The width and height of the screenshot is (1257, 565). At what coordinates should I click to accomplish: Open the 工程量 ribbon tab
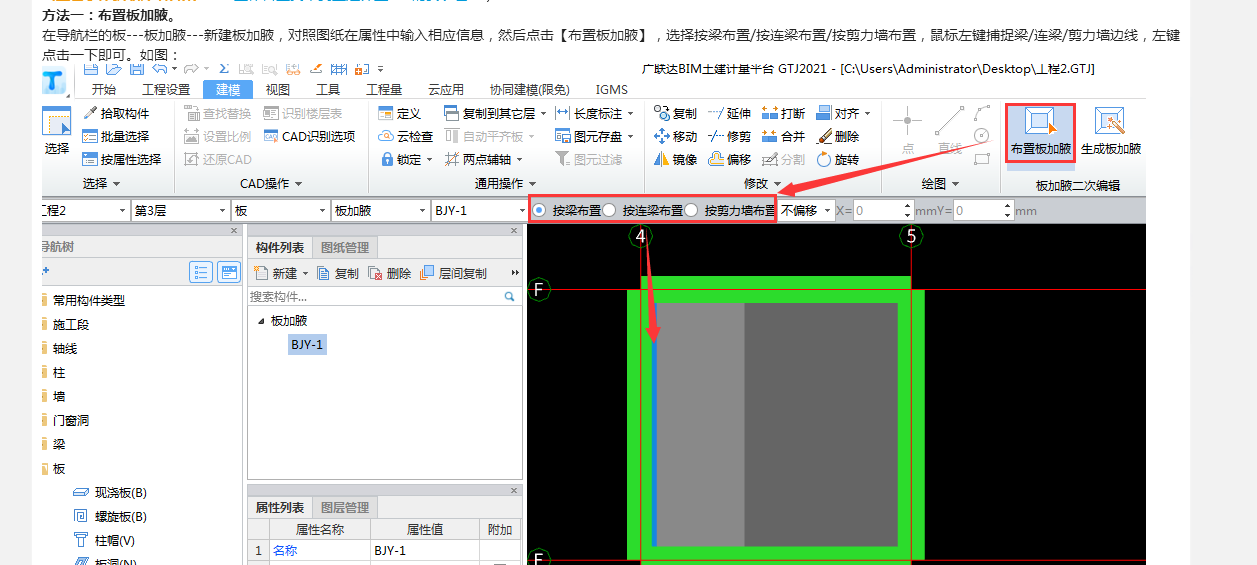point(384,90)
